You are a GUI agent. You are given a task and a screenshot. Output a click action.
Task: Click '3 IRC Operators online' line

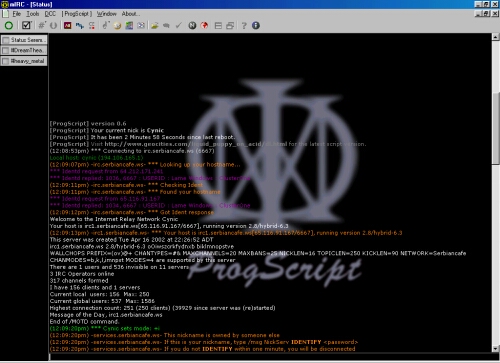coord(82,274)
